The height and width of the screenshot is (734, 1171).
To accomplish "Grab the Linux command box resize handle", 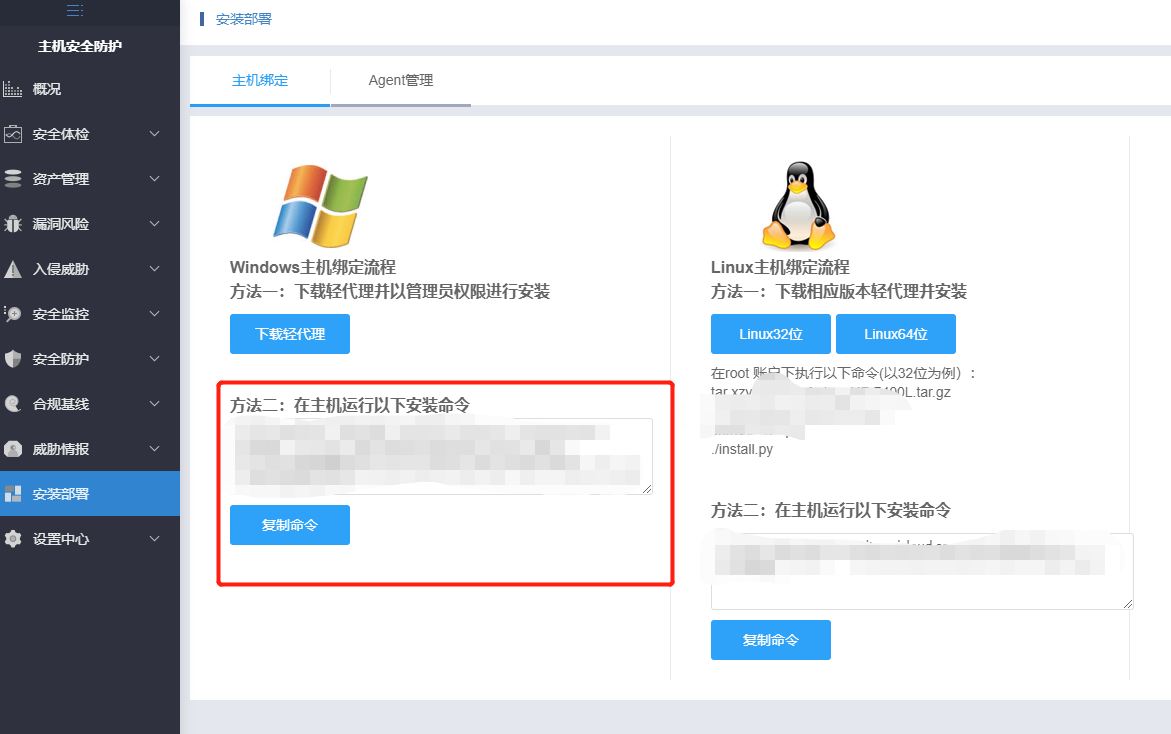I will point(1128,603).
